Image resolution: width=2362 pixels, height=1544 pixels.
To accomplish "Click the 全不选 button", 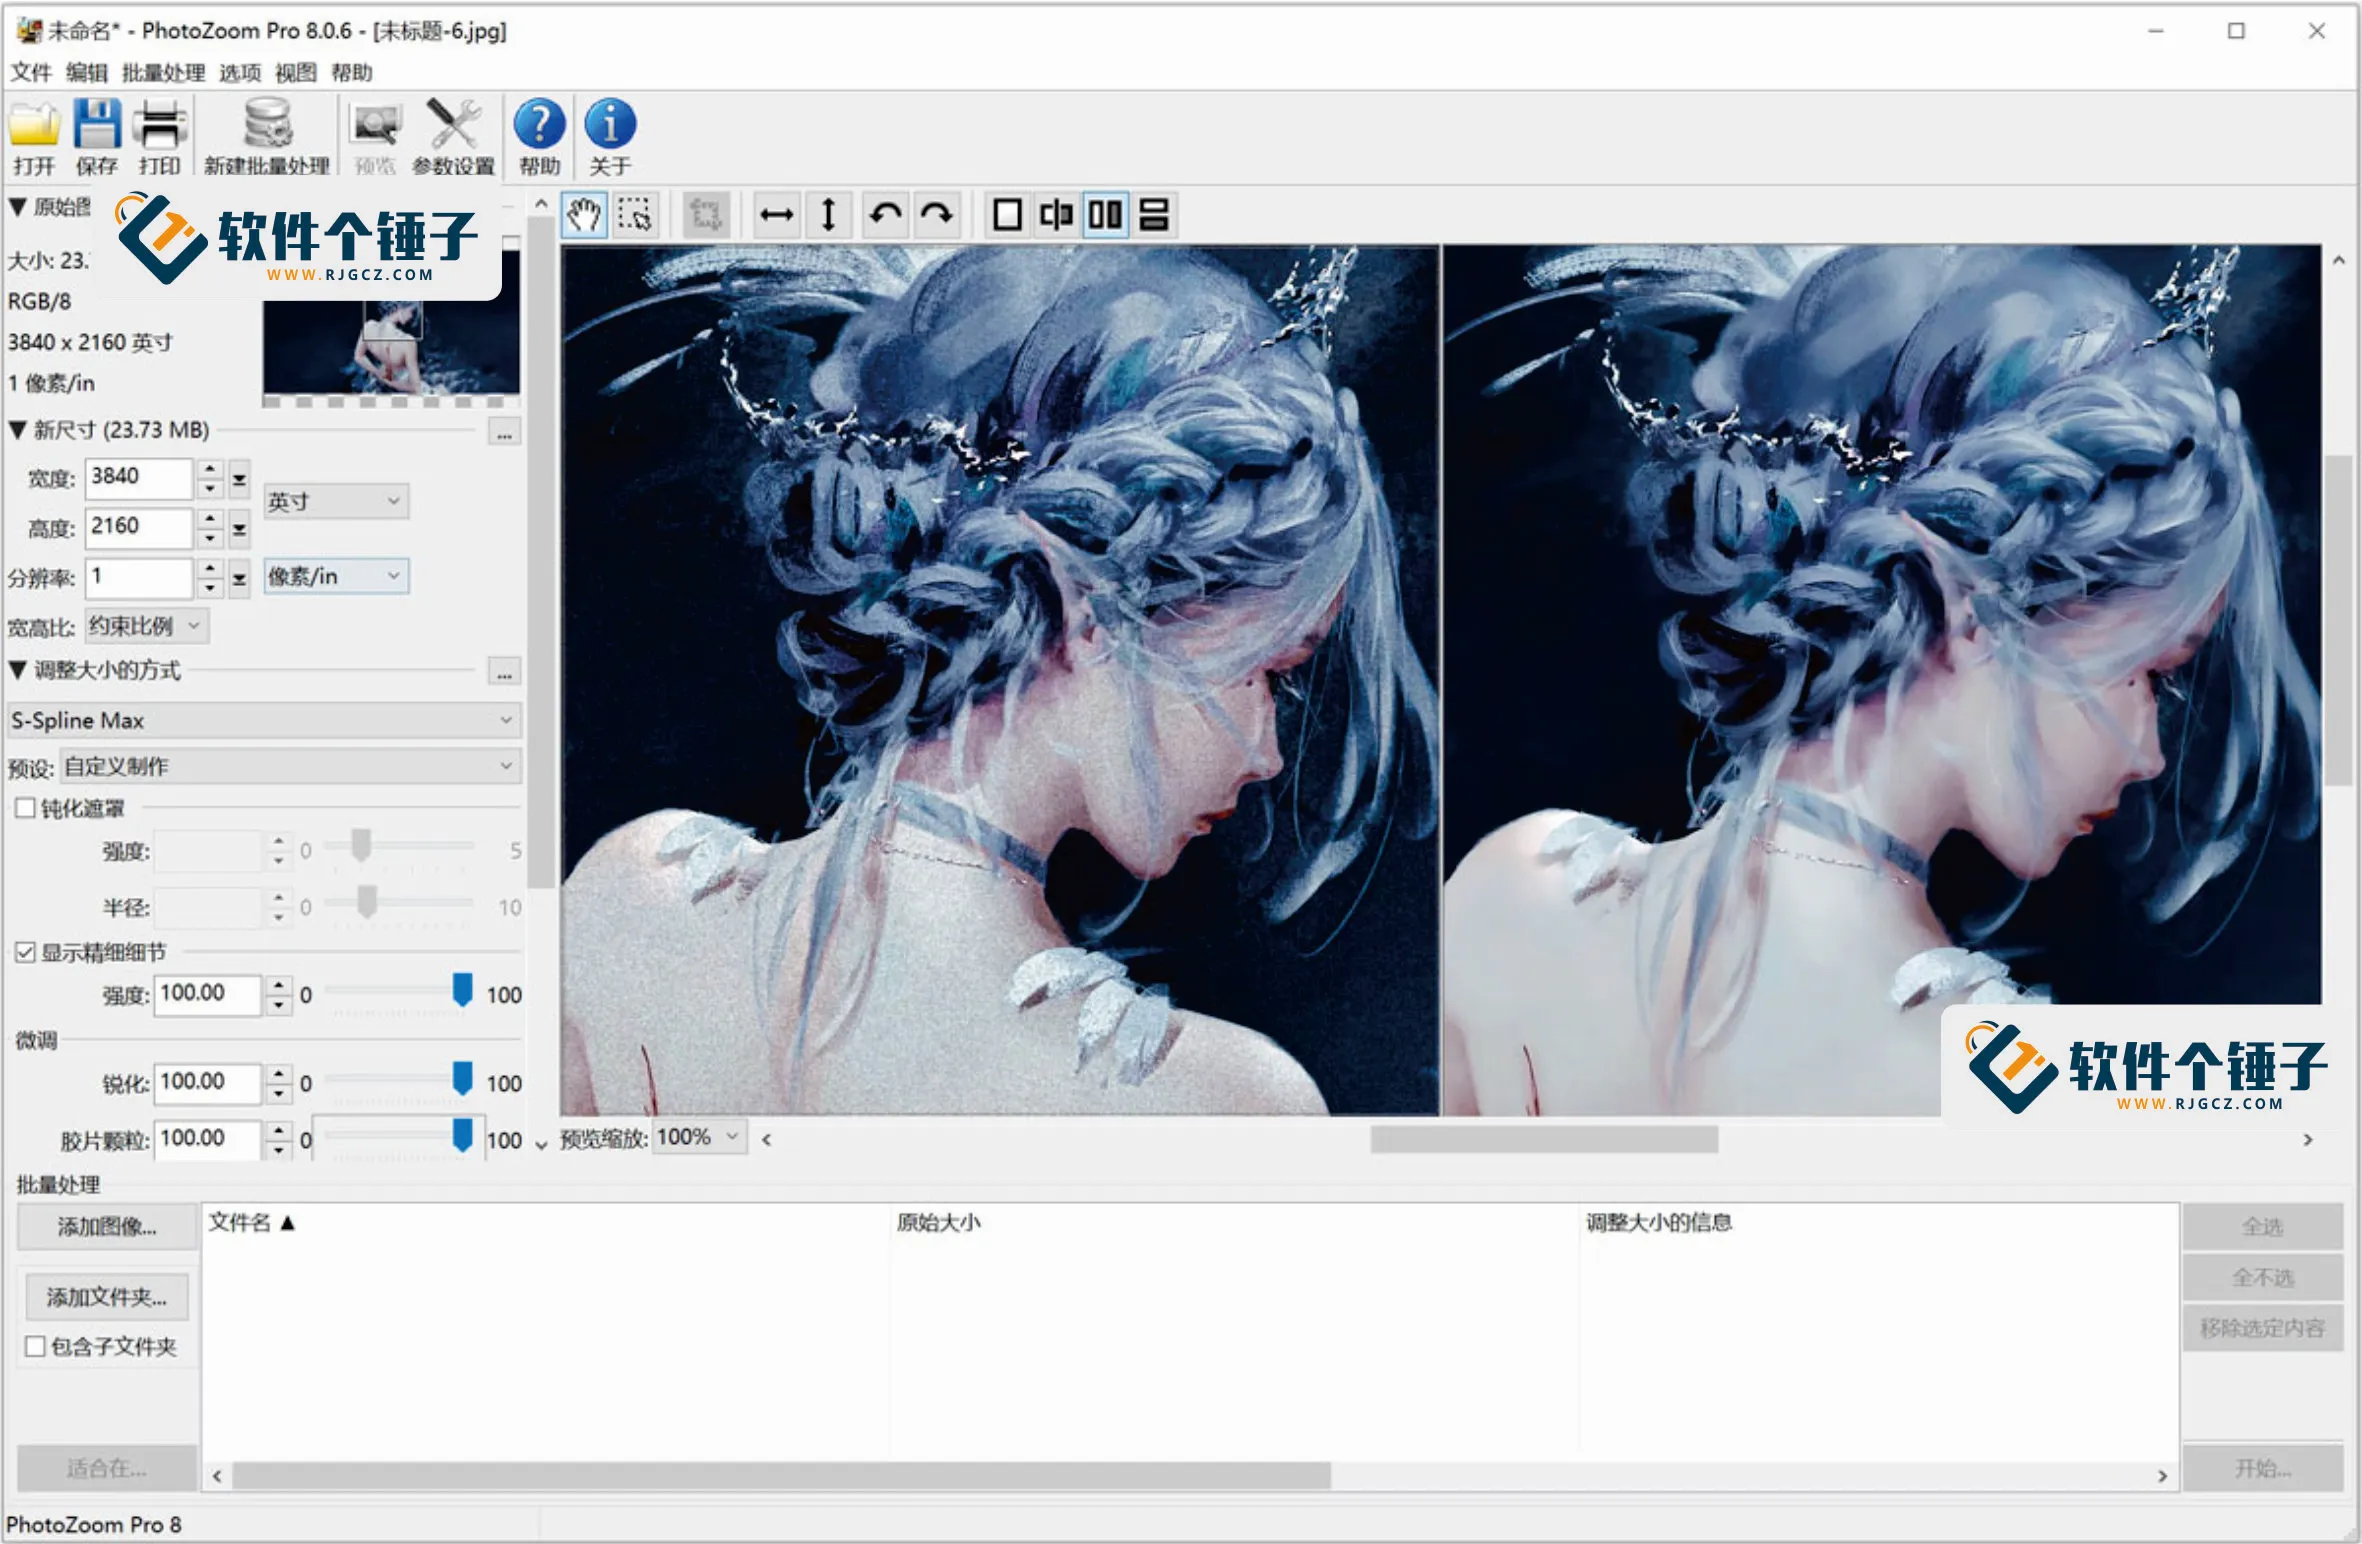I will coord(2263,1277).
